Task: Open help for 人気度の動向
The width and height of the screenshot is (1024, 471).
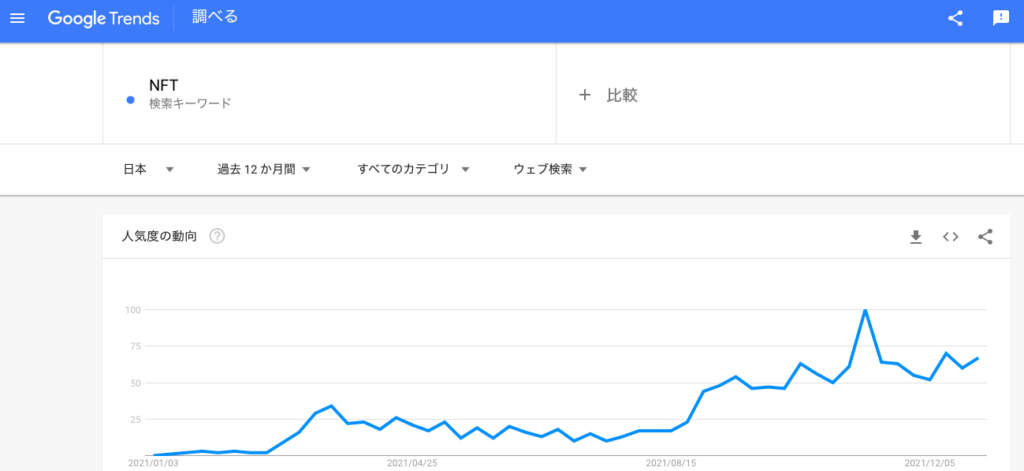Action: point(217,236)
